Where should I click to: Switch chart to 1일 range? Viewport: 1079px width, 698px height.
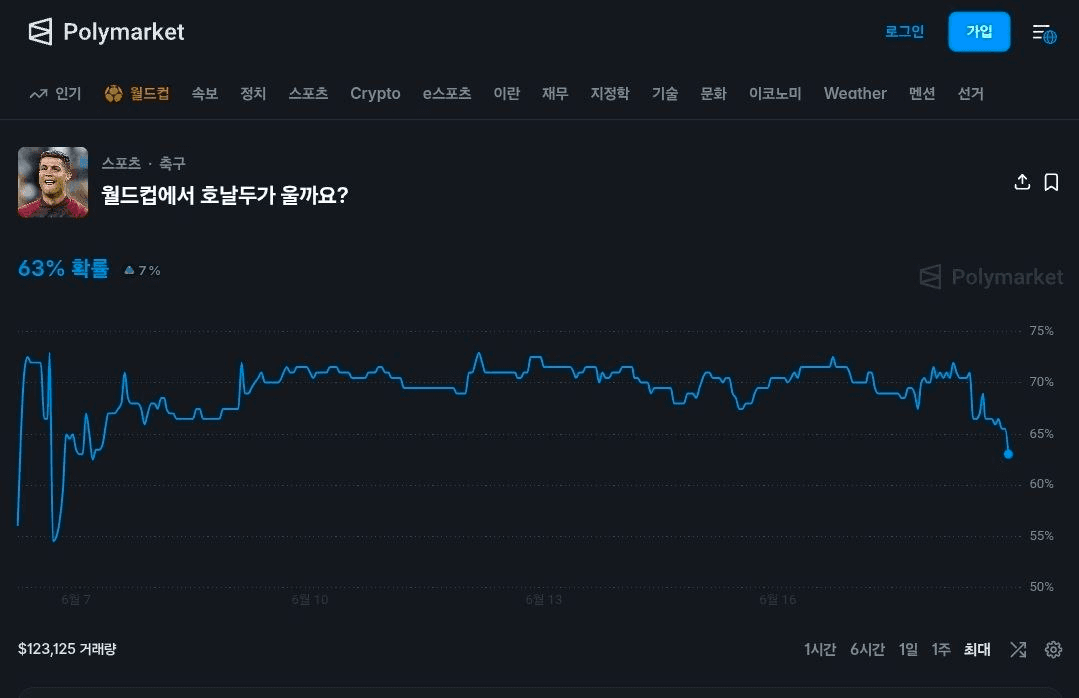tap(908, 649)
